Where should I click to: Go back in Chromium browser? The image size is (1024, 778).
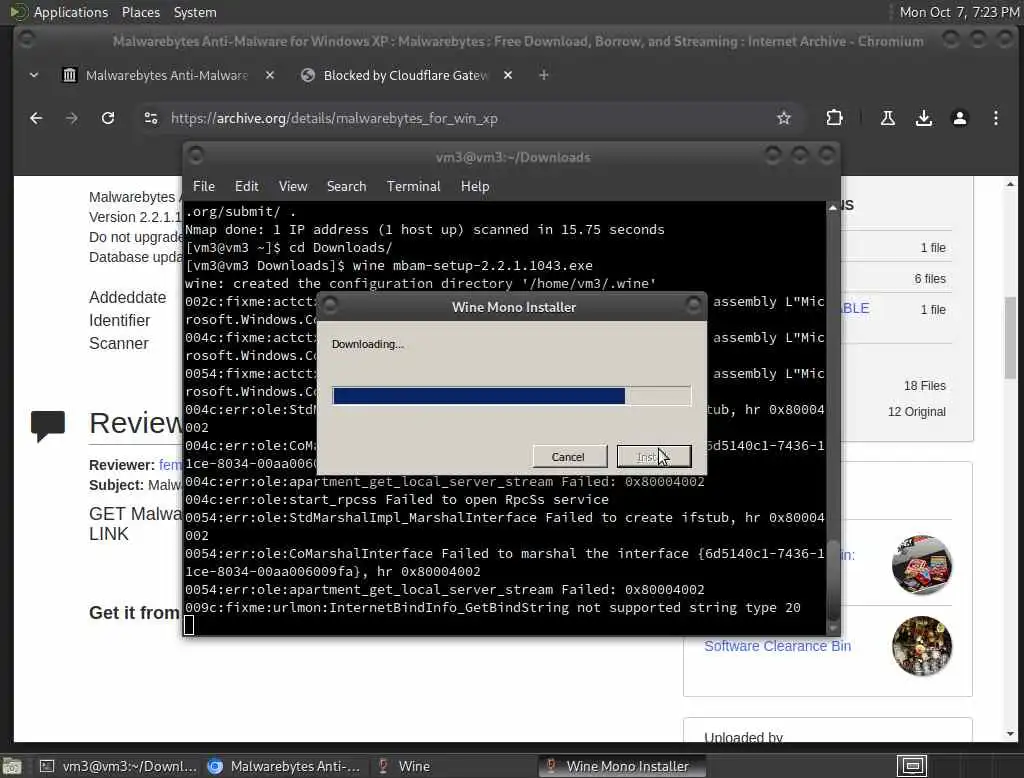(36, 118)
